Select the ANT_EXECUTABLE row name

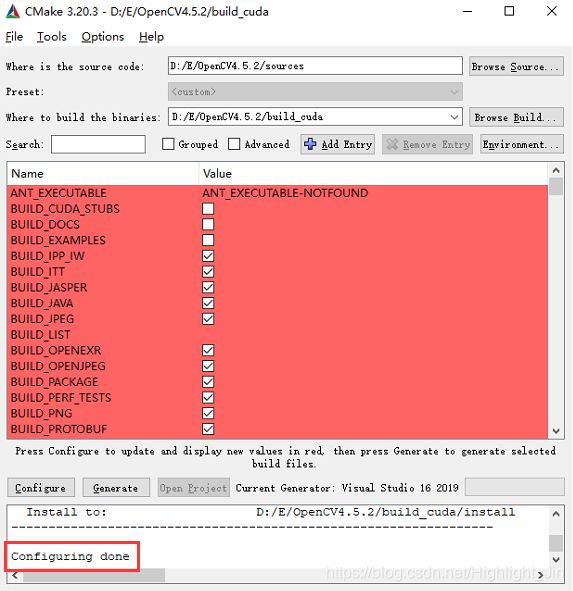58,193
